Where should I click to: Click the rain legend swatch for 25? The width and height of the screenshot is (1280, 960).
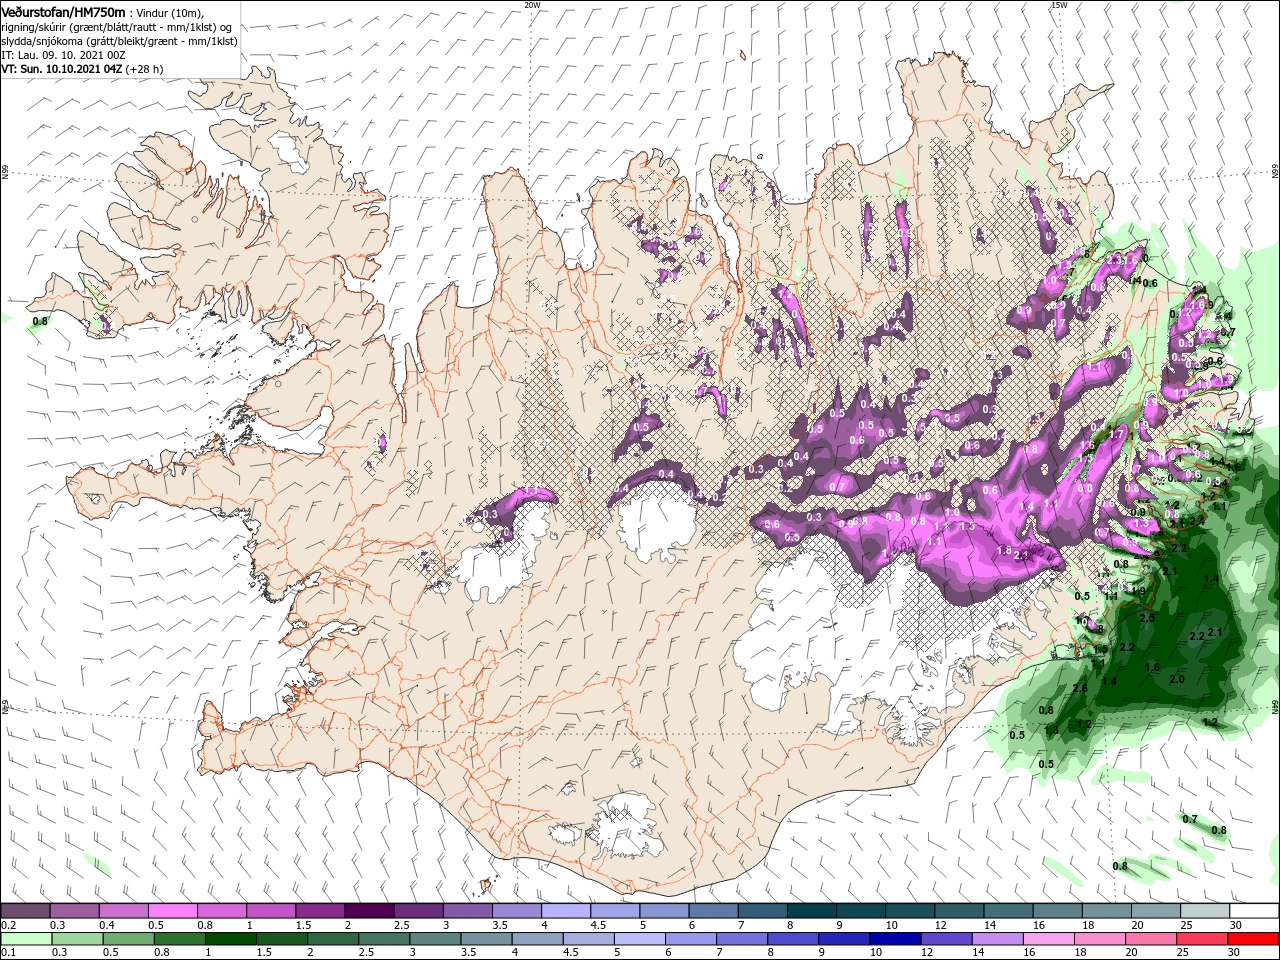1203,939
